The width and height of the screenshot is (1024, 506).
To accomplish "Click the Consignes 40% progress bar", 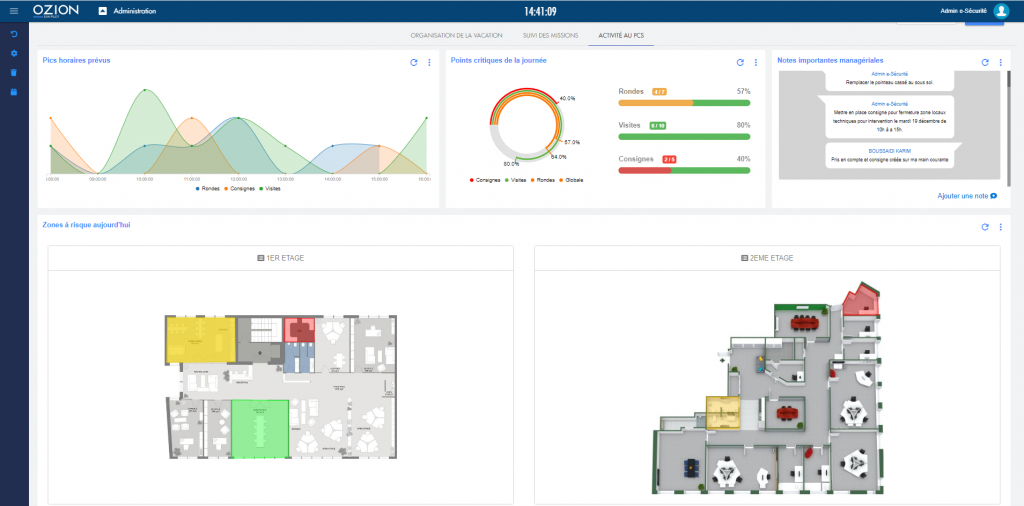I will (x=684, y=170).
